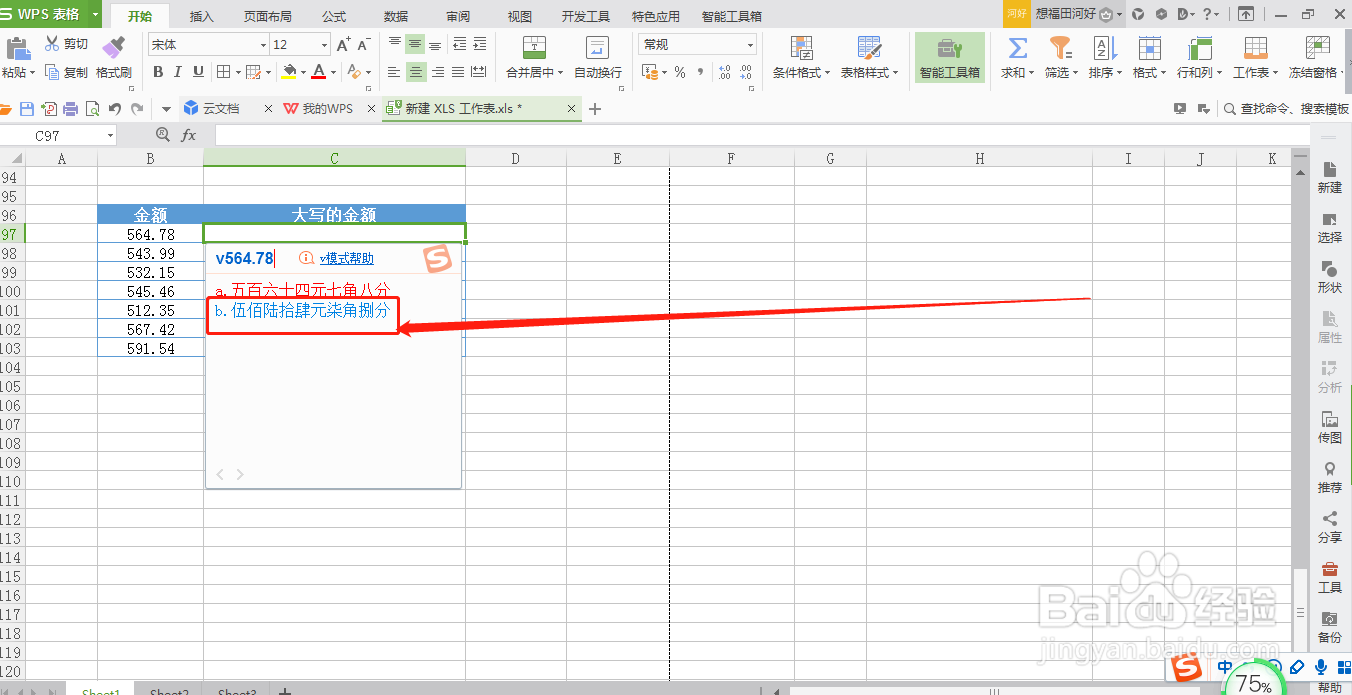Image resolution: width=1352 pixels, height=695 pixels.
Task: Open the fill color dropdown arrow
Action: (303, 72)
